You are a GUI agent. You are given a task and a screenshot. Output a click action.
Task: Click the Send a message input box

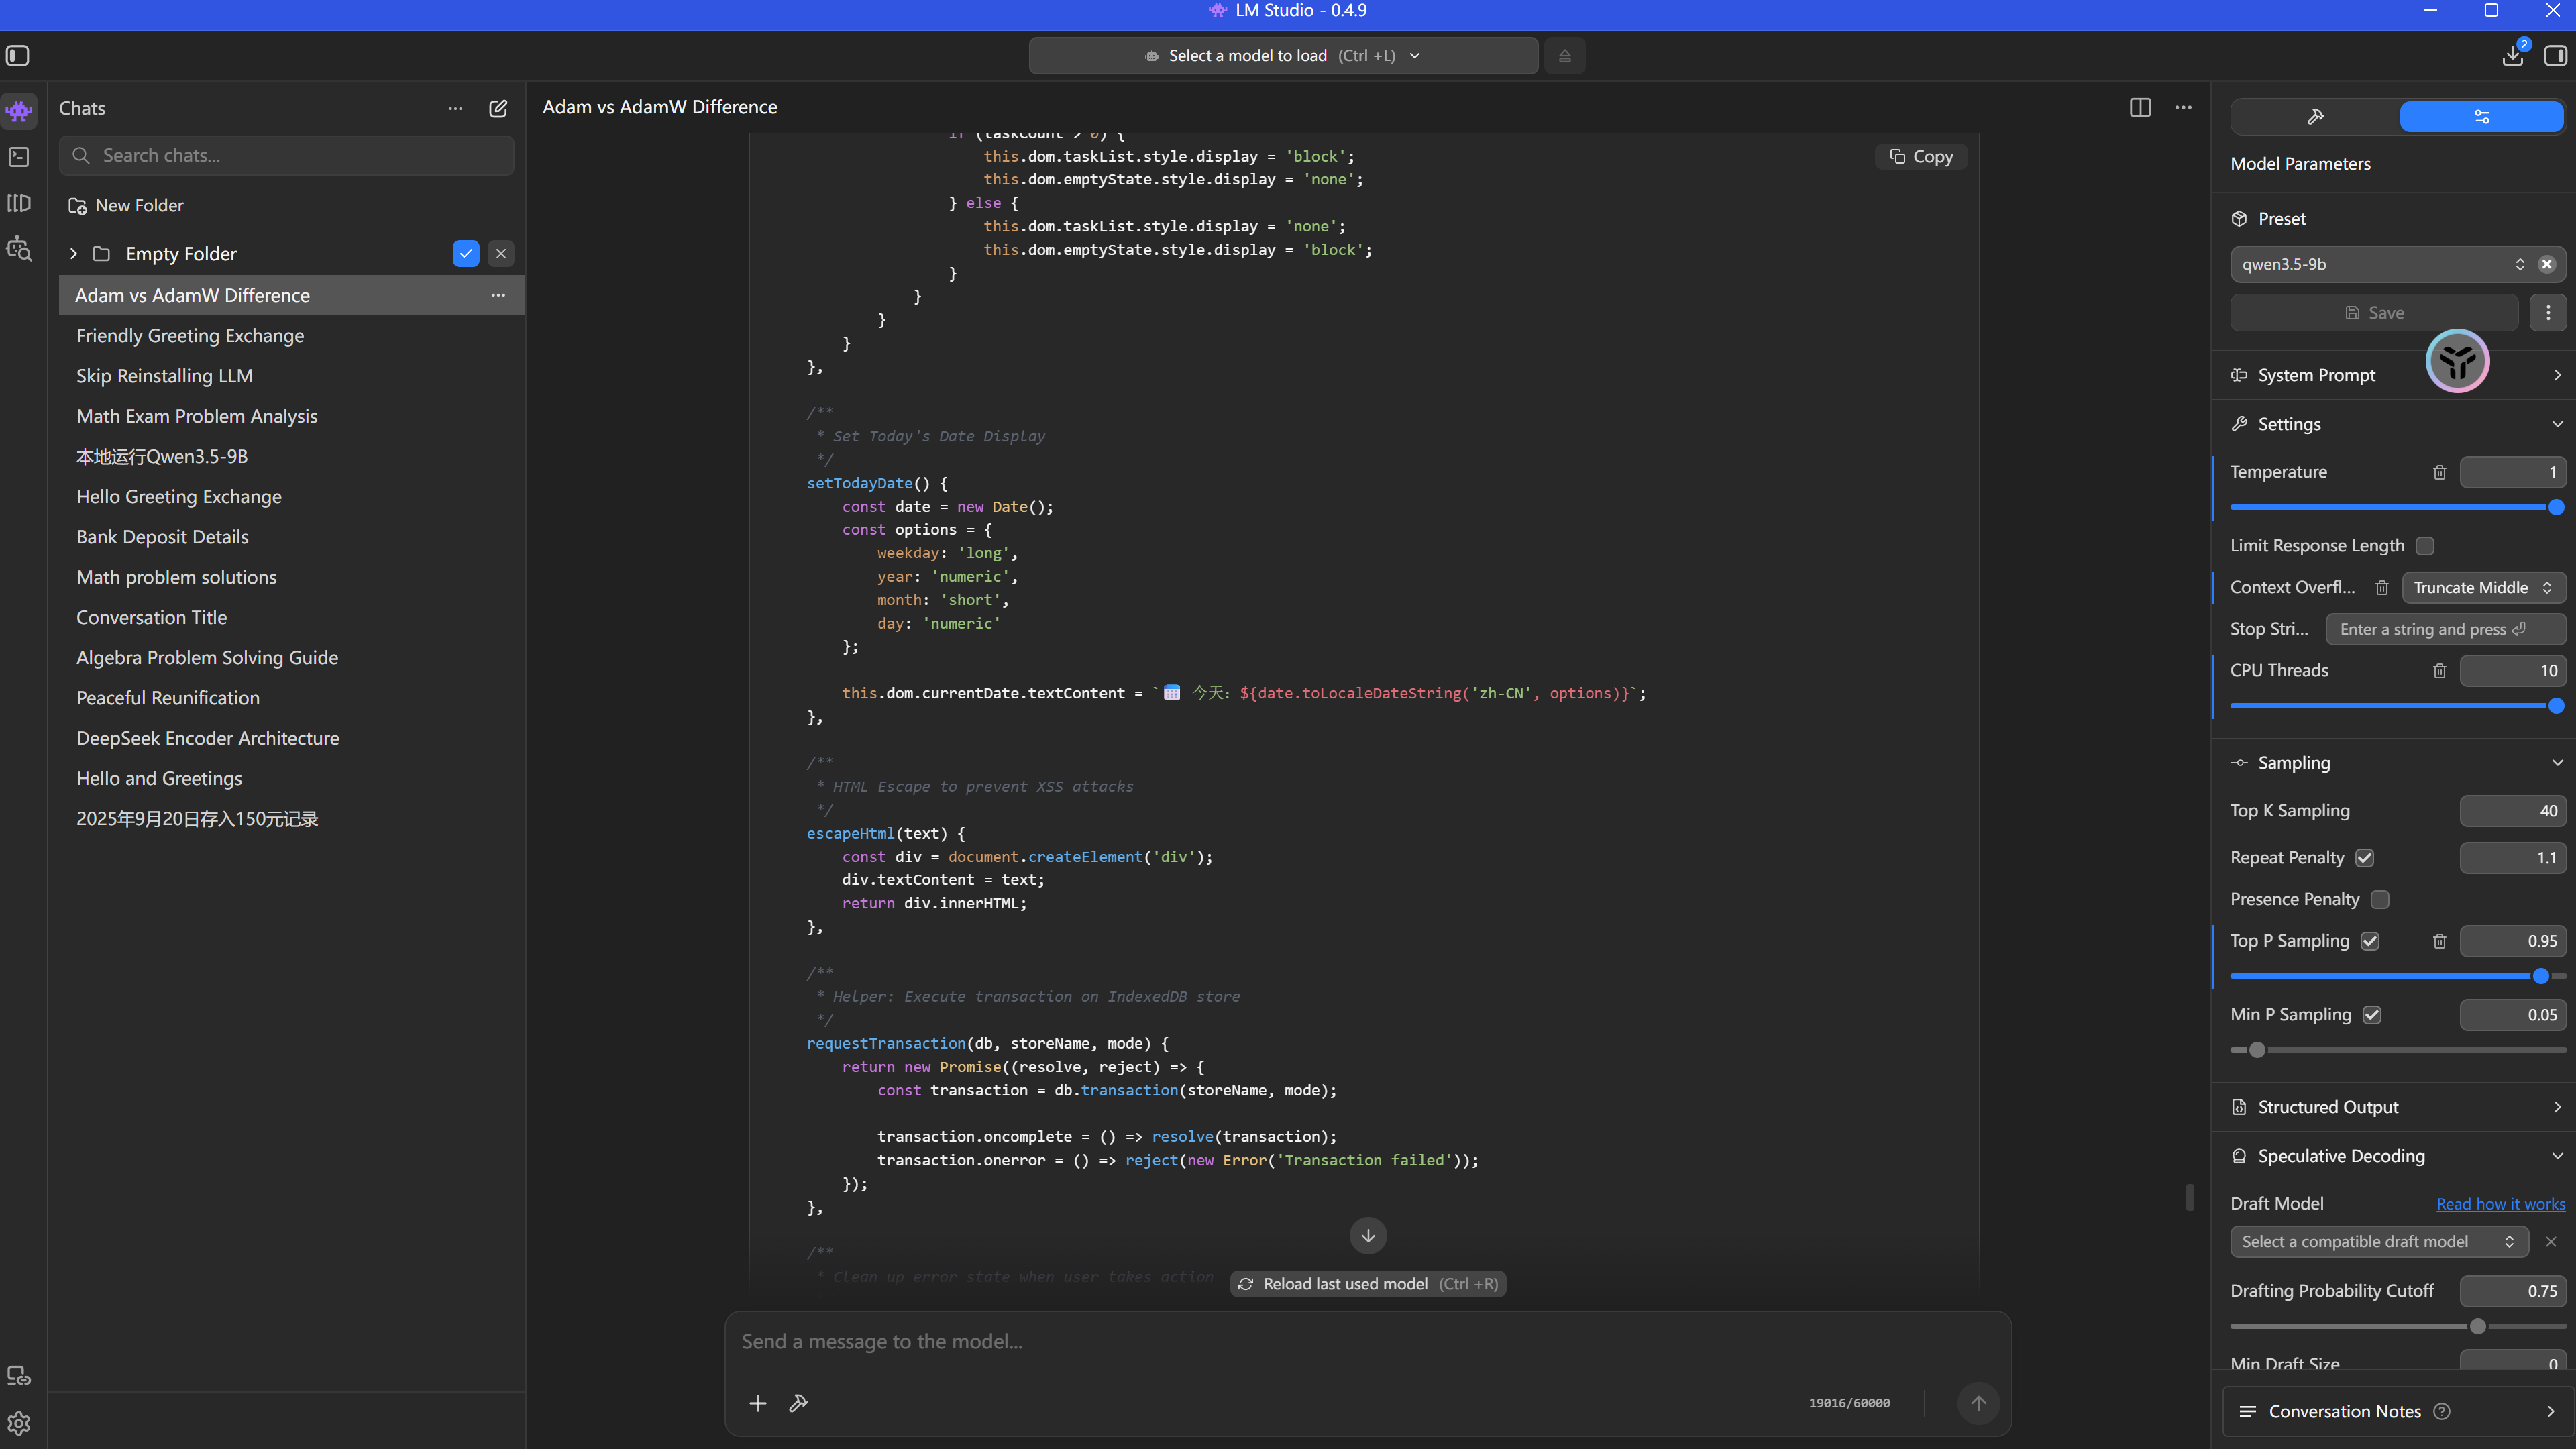pyautogui.click(x=1367, y=1342)
